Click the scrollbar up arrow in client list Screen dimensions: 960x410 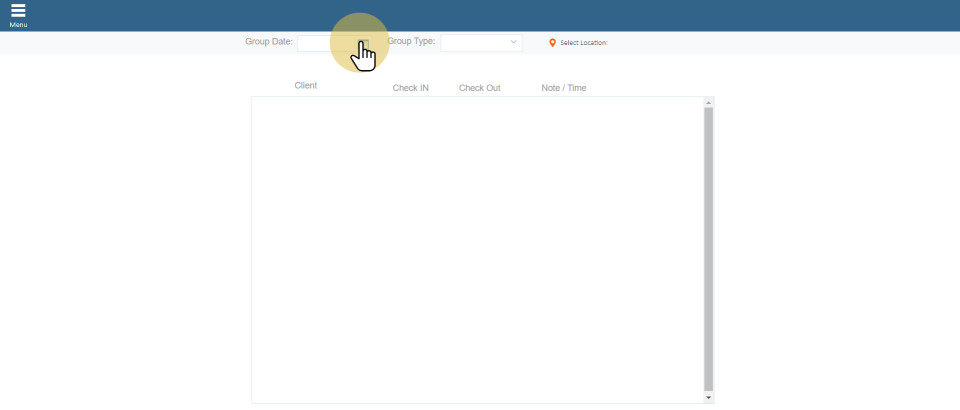[x=708, y=102]
